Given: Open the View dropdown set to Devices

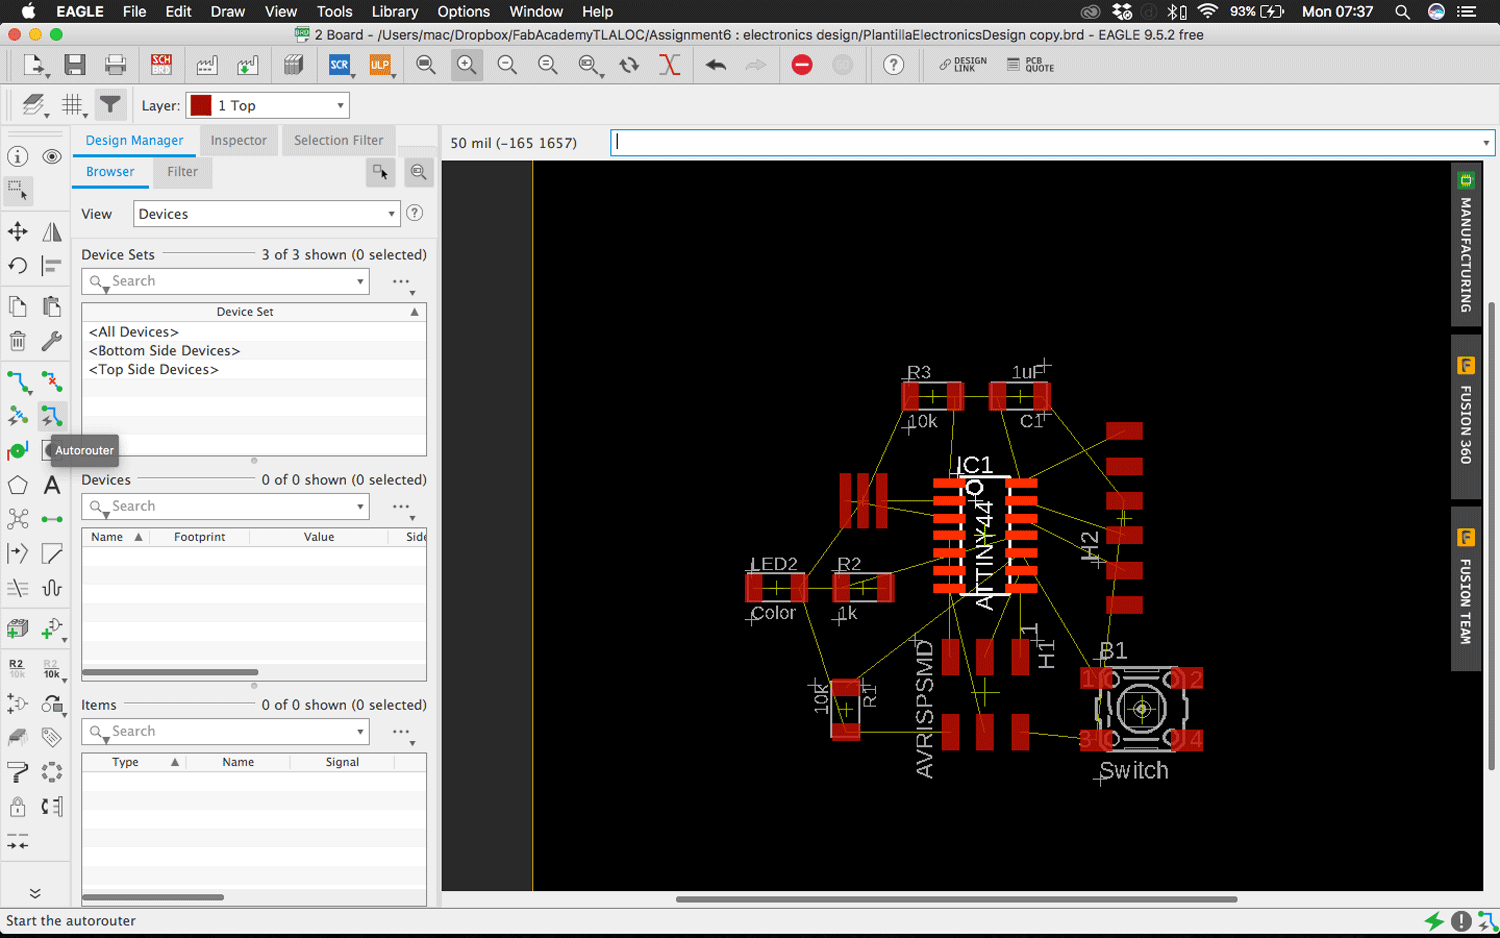Looking at the screenshot, I should pos(267,214).
